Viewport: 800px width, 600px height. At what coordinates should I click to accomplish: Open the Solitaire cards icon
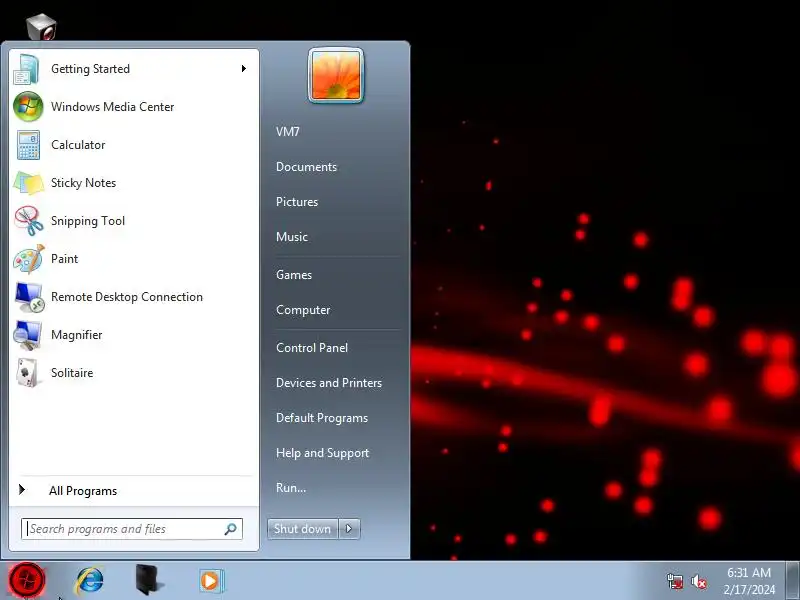tap(28, 373)
